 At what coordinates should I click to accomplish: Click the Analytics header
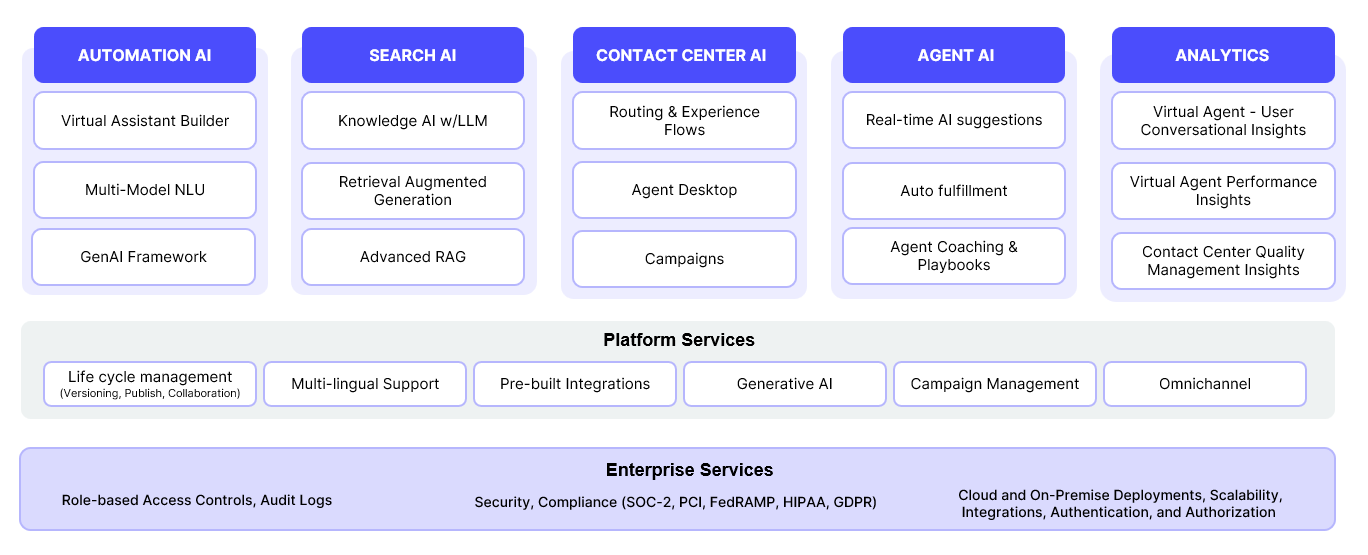coord(1222,55)
